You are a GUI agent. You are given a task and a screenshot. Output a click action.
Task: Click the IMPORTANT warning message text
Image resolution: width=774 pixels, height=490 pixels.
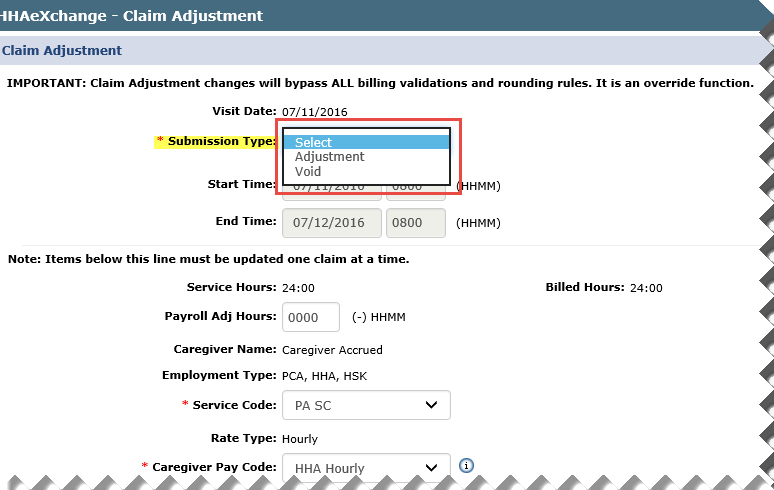(x=380, y=82)
